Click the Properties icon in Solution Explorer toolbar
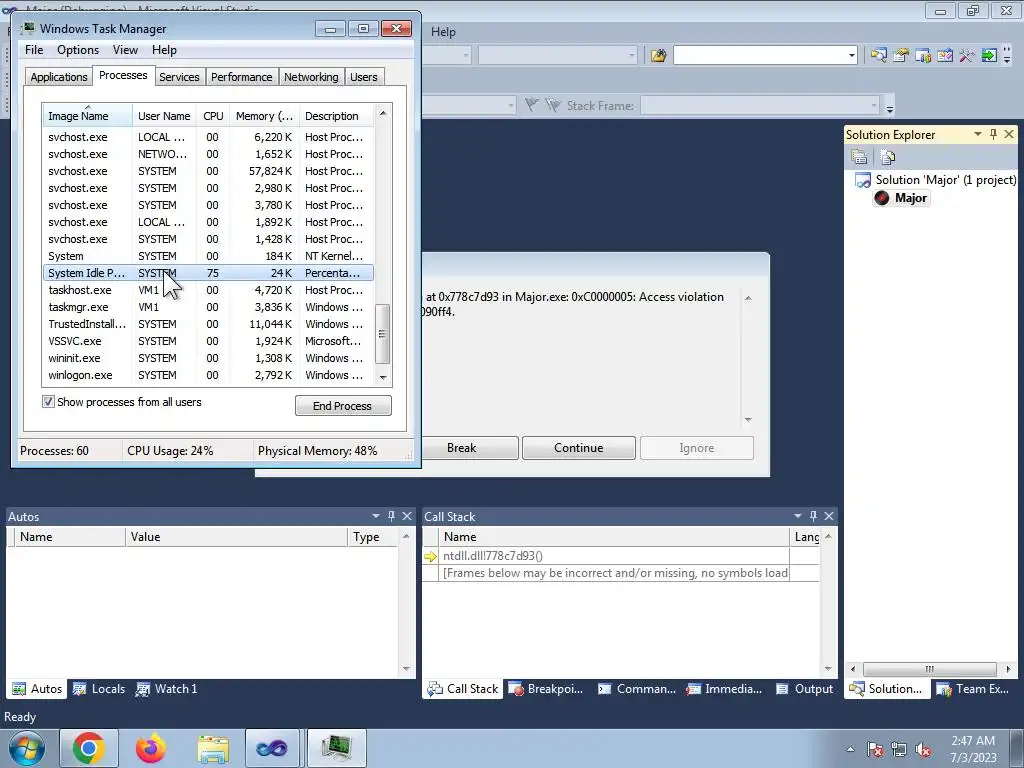 coord(859,157)
